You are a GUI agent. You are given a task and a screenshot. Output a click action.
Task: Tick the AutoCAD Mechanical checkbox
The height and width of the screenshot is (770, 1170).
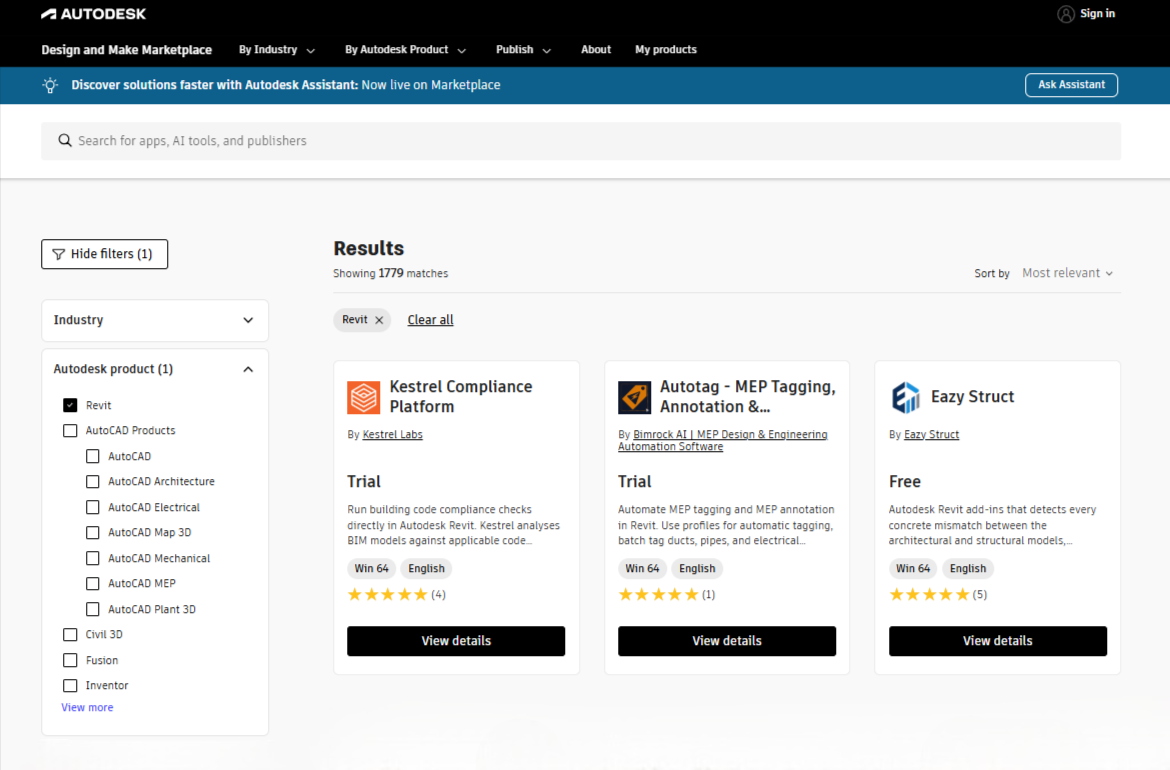coord(93,558)
